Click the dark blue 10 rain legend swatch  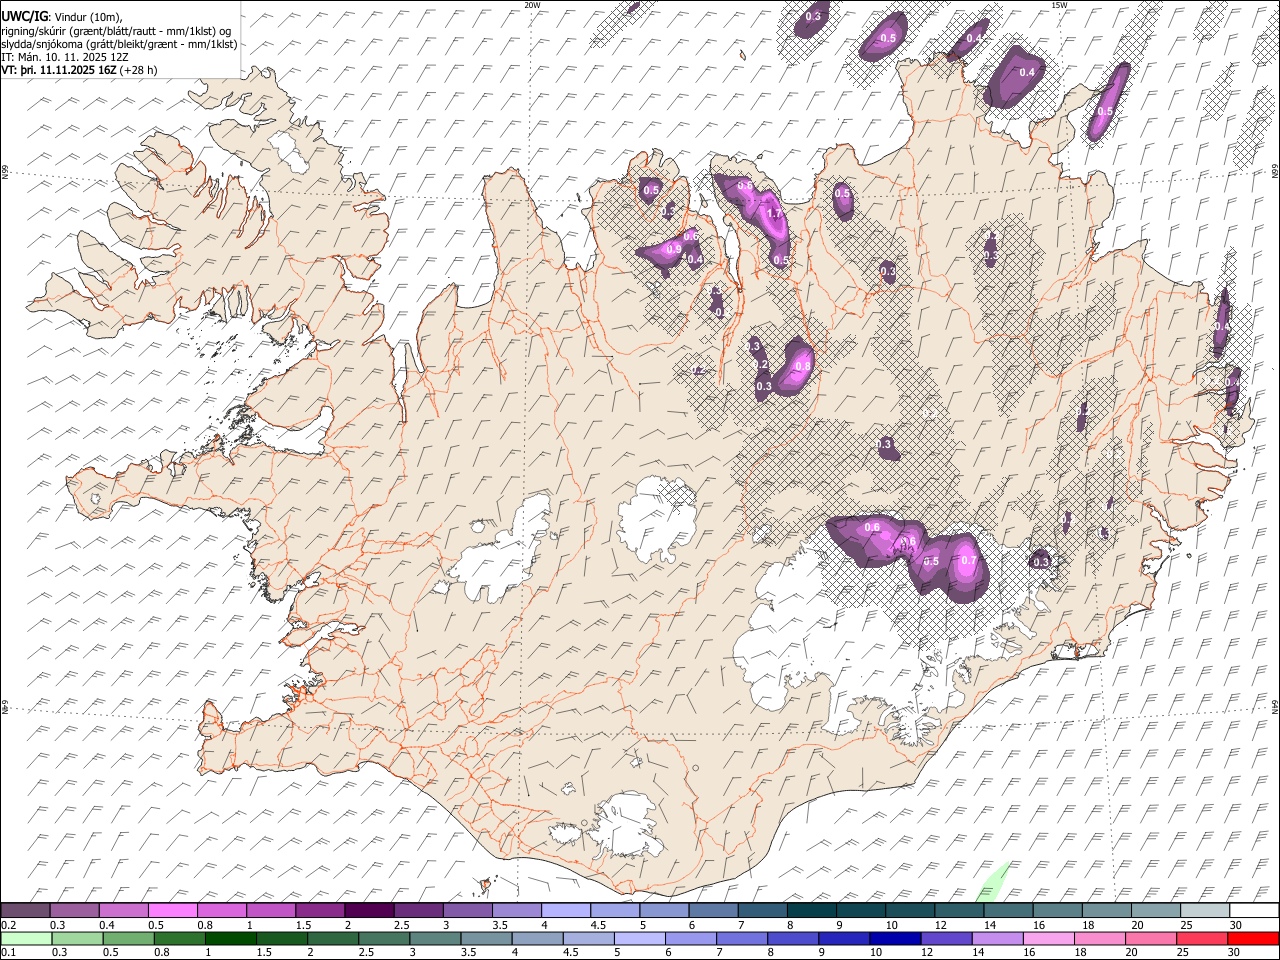[x=894, y=938]
